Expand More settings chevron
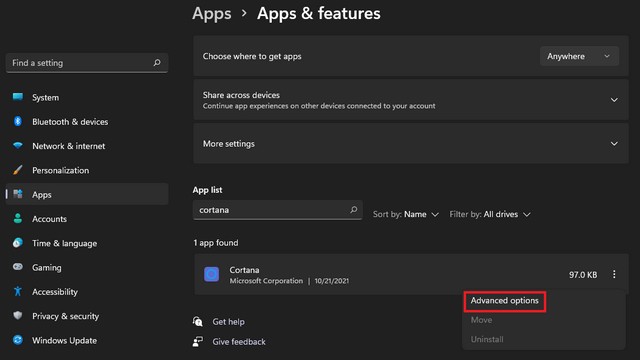 pos(614,144)
